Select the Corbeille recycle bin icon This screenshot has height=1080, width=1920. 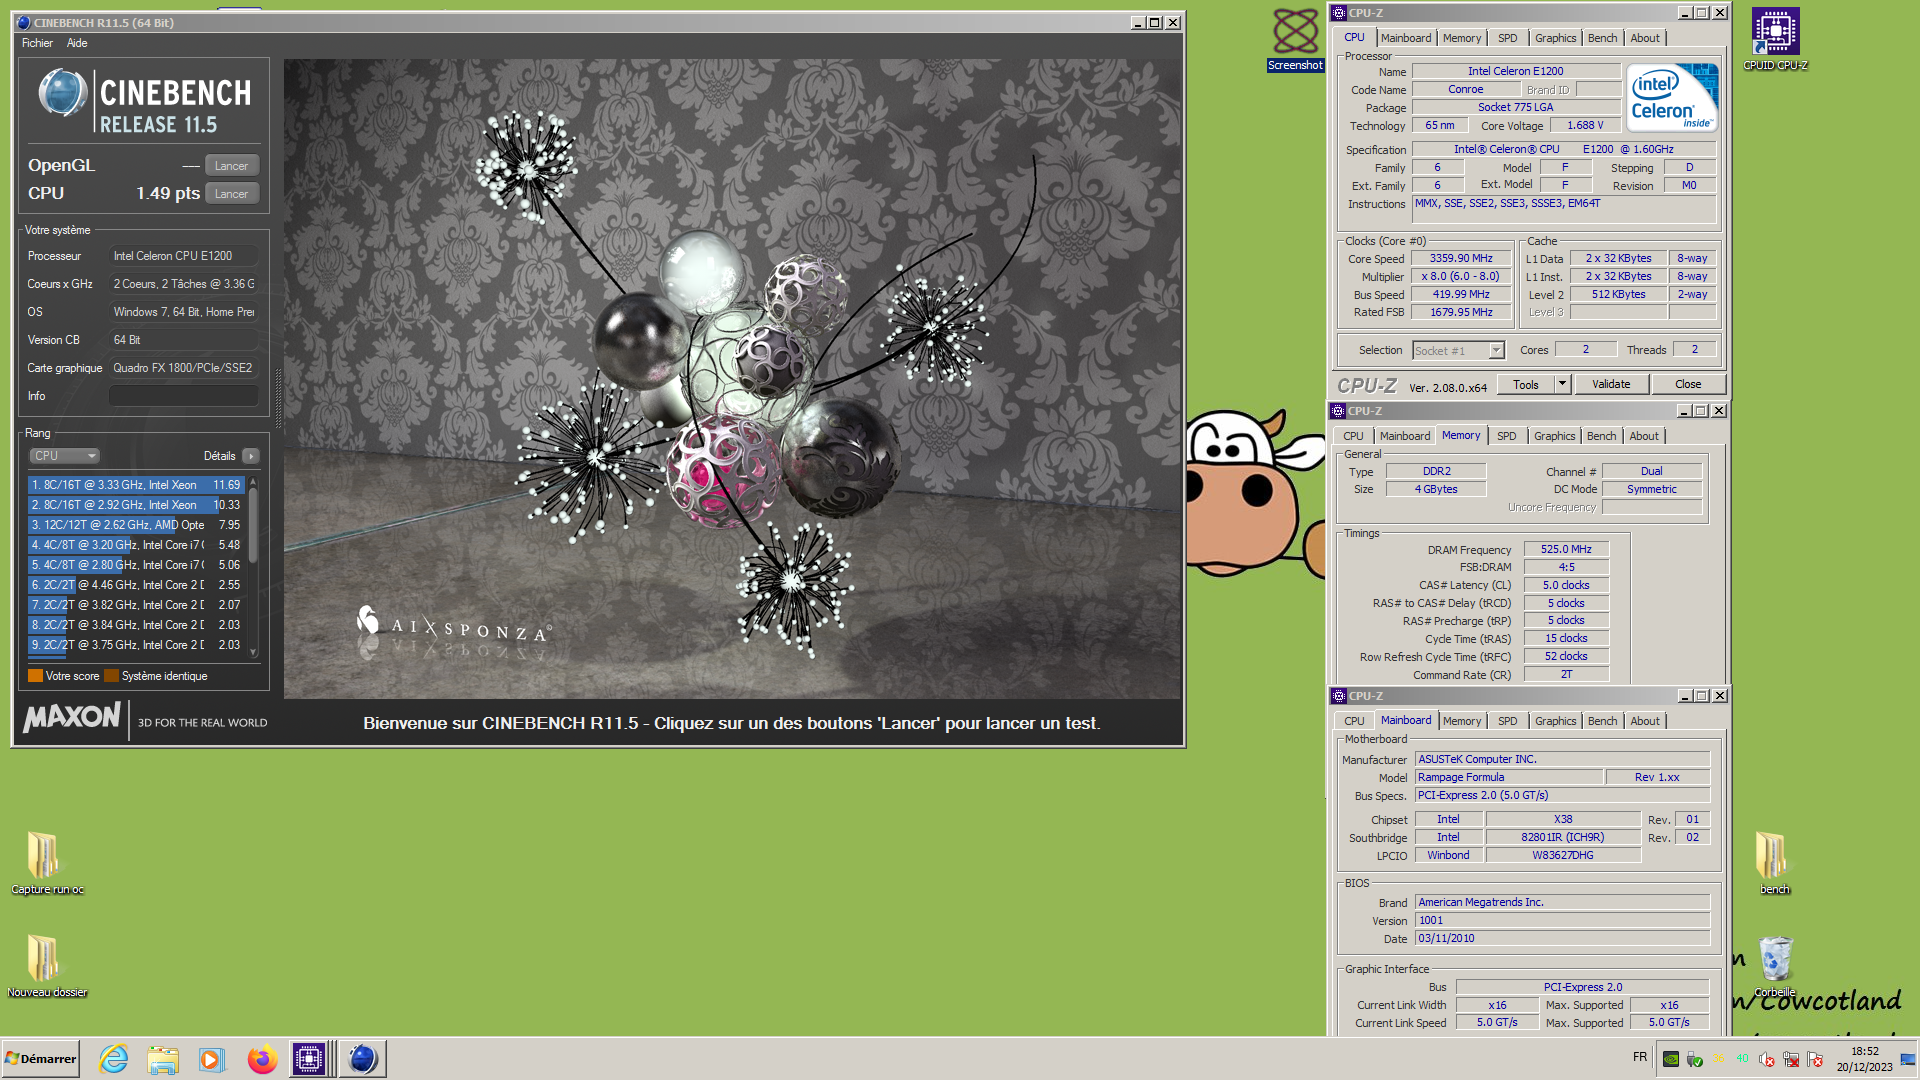coord(1775,966)
